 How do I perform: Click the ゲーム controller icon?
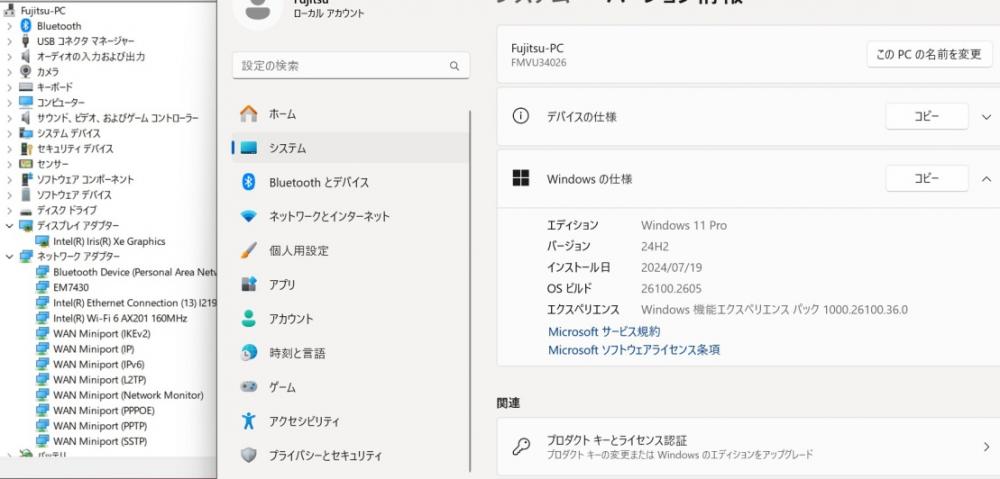coord(249,387)
